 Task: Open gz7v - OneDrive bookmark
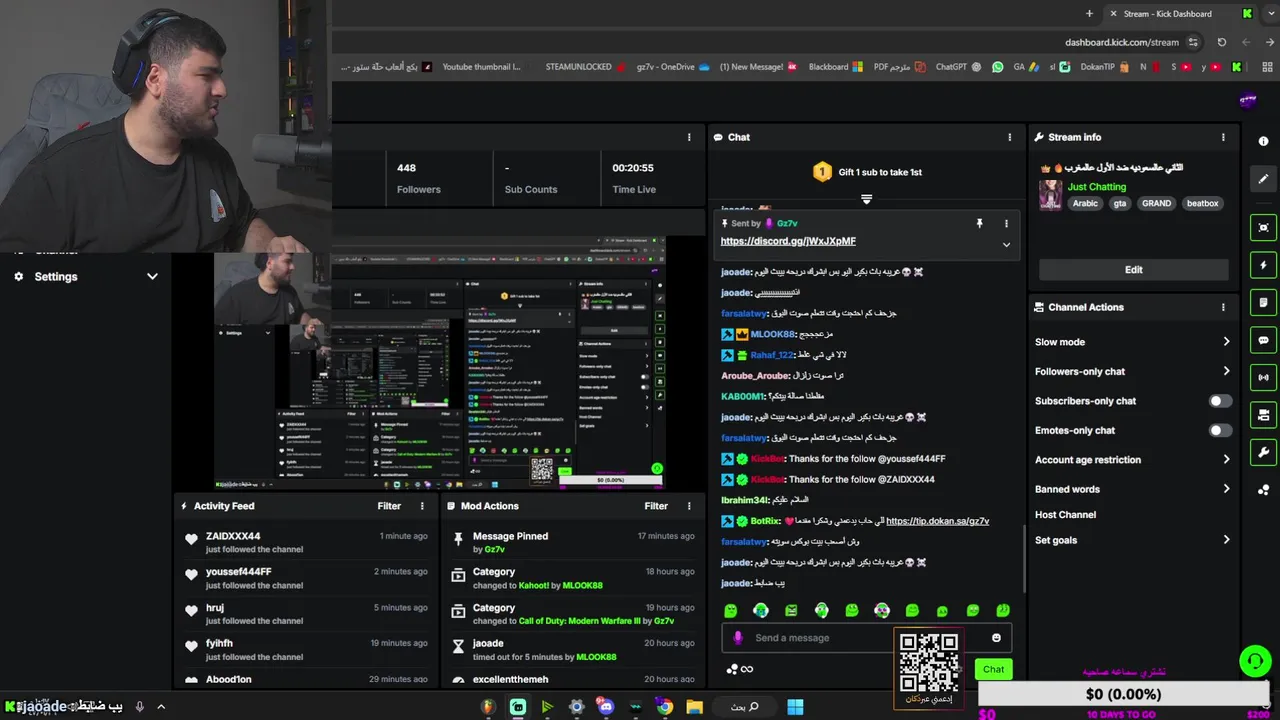pyautogui.click(x=673, y=67)
